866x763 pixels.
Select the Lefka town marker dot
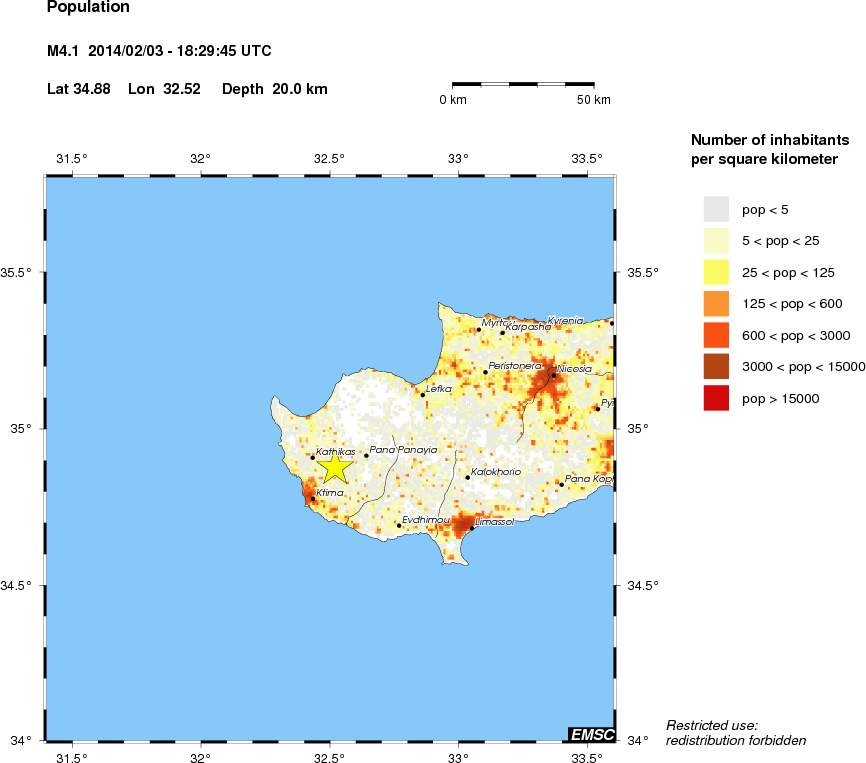pyautogui.click(x=422, y=394)
